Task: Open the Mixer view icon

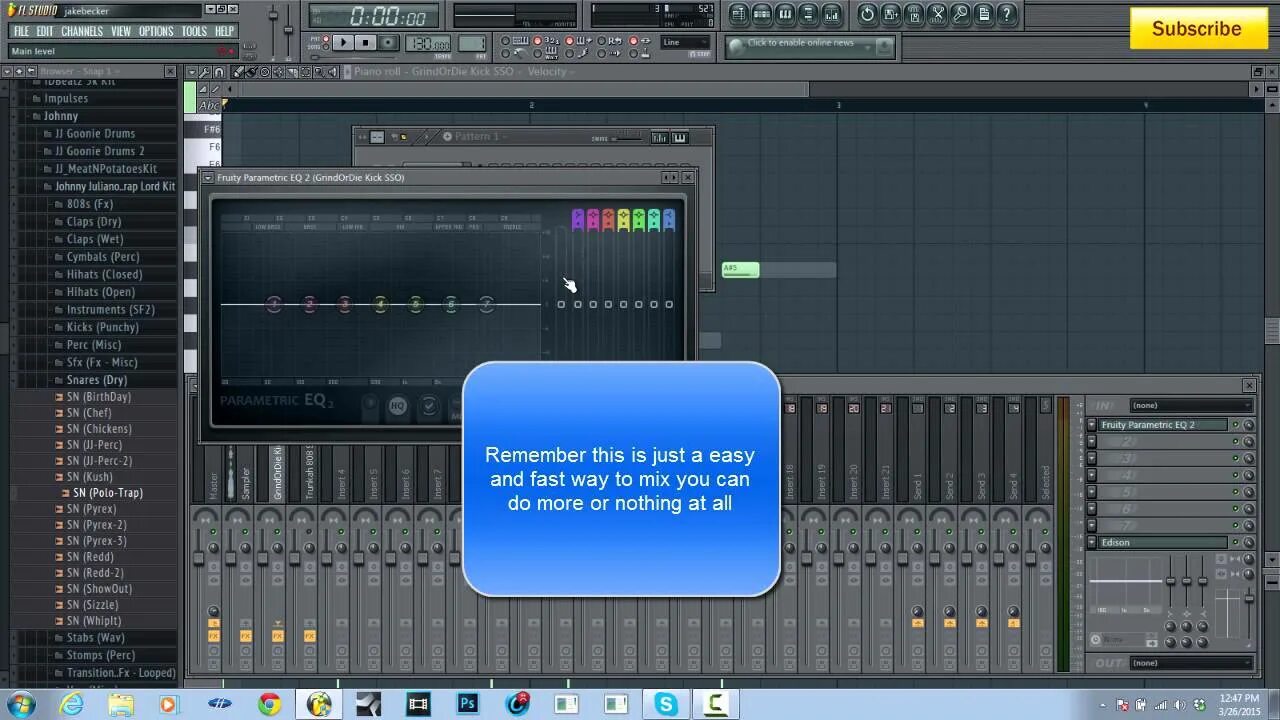Action: [x=831, y=14]
